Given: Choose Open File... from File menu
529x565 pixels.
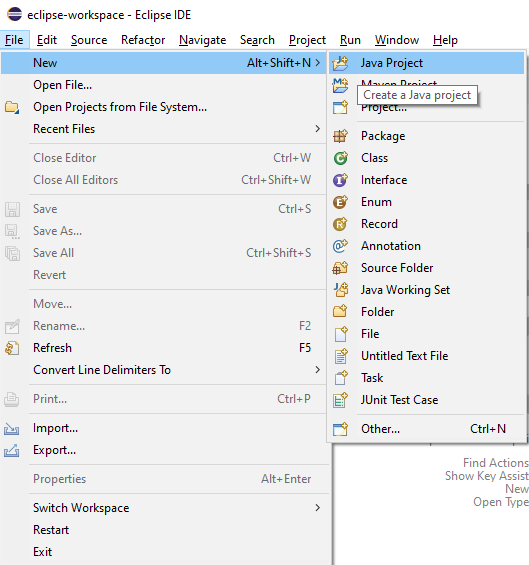Looking at the screenshot, I should point(163,85).
